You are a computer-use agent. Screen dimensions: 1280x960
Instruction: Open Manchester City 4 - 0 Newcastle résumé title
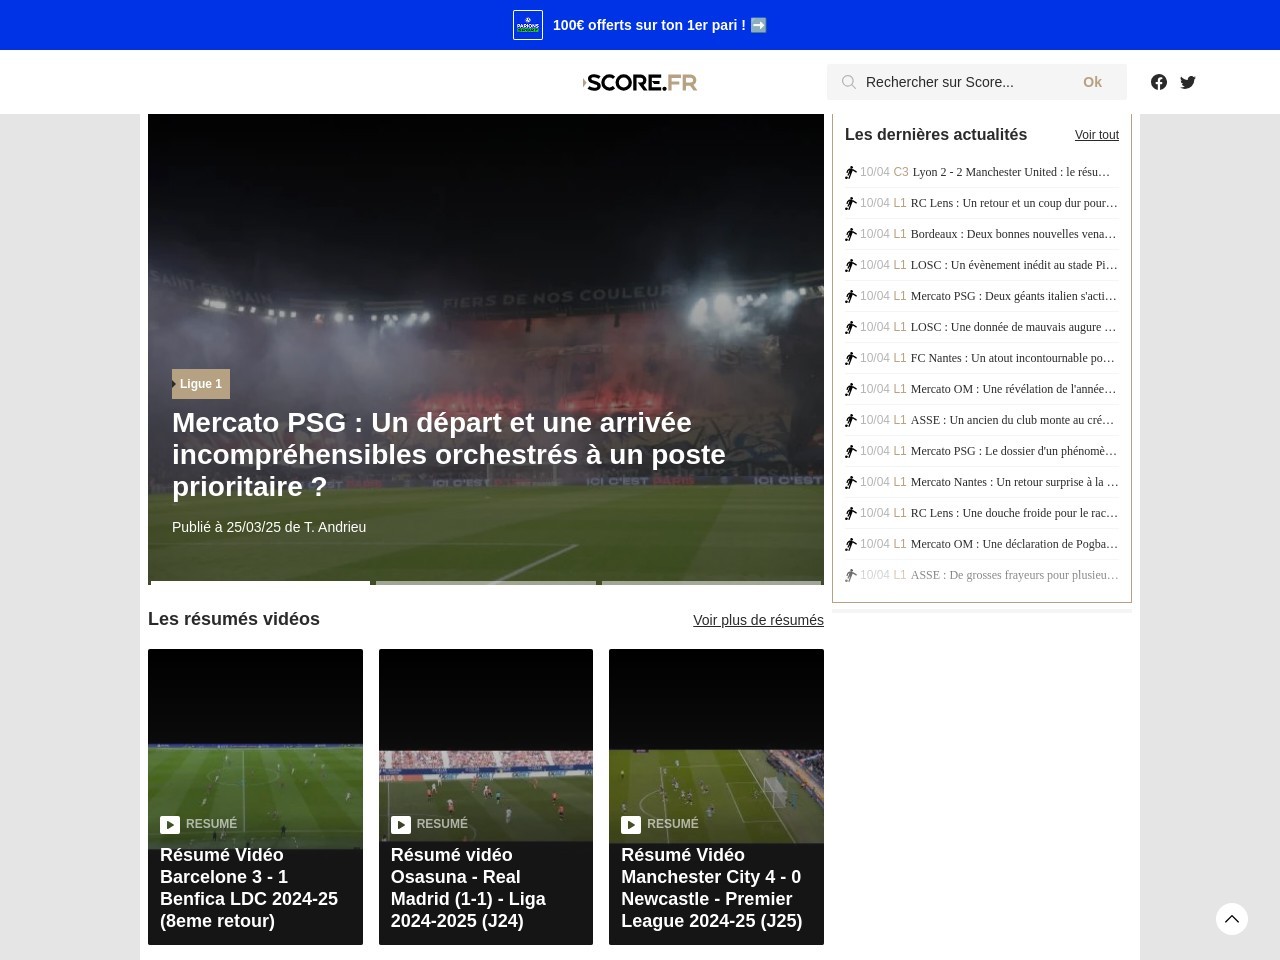[x=712, y=888]
